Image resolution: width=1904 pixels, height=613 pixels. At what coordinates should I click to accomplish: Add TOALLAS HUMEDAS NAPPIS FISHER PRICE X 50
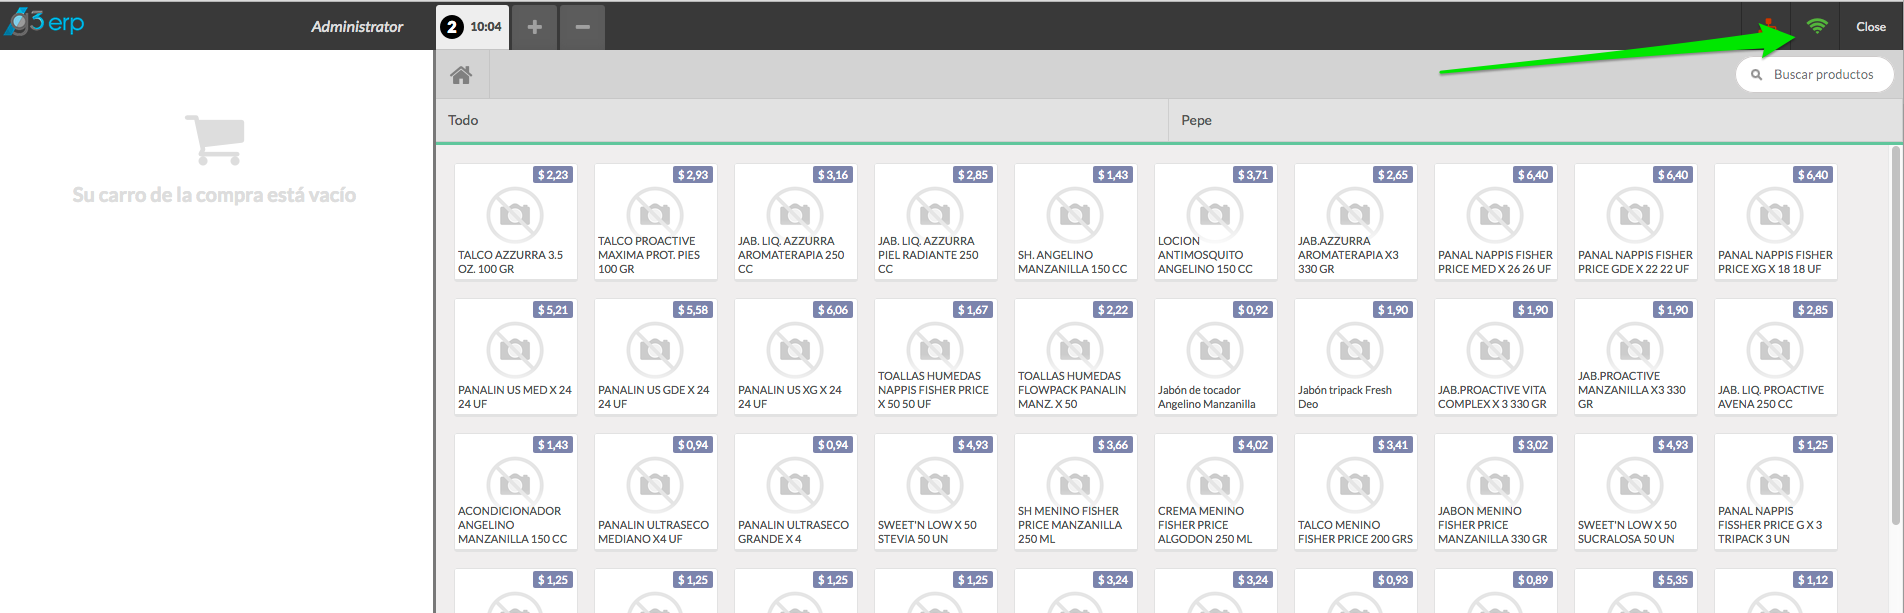pyautogui.click(x=935, y=357)
